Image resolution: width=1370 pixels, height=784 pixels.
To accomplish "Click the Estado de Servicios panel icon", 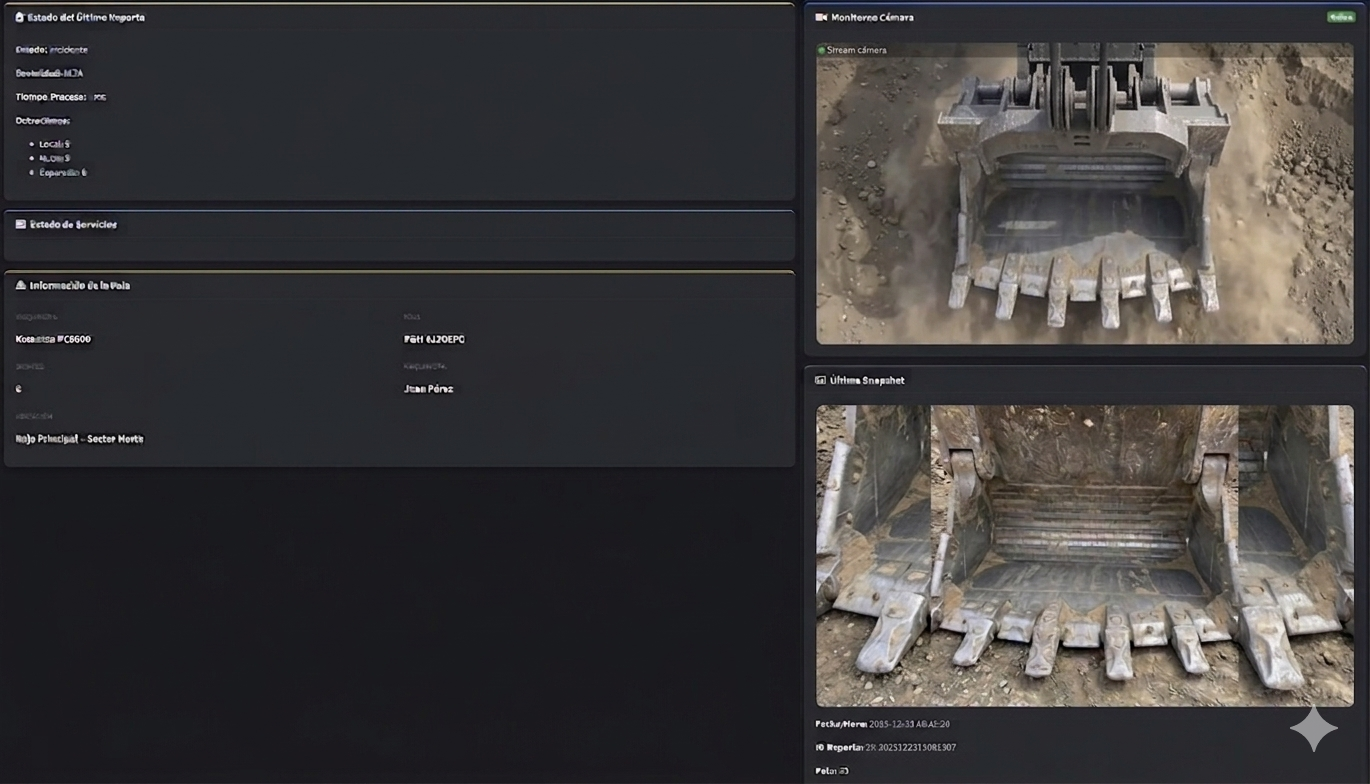I will pyautogui.click(x=20, y=225).
